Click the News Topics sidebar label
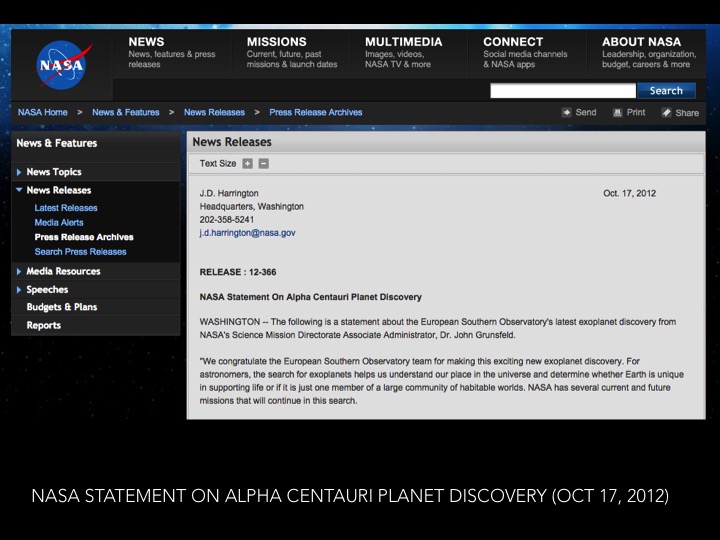This screenshot has height=540, width=720. point(54,172)
